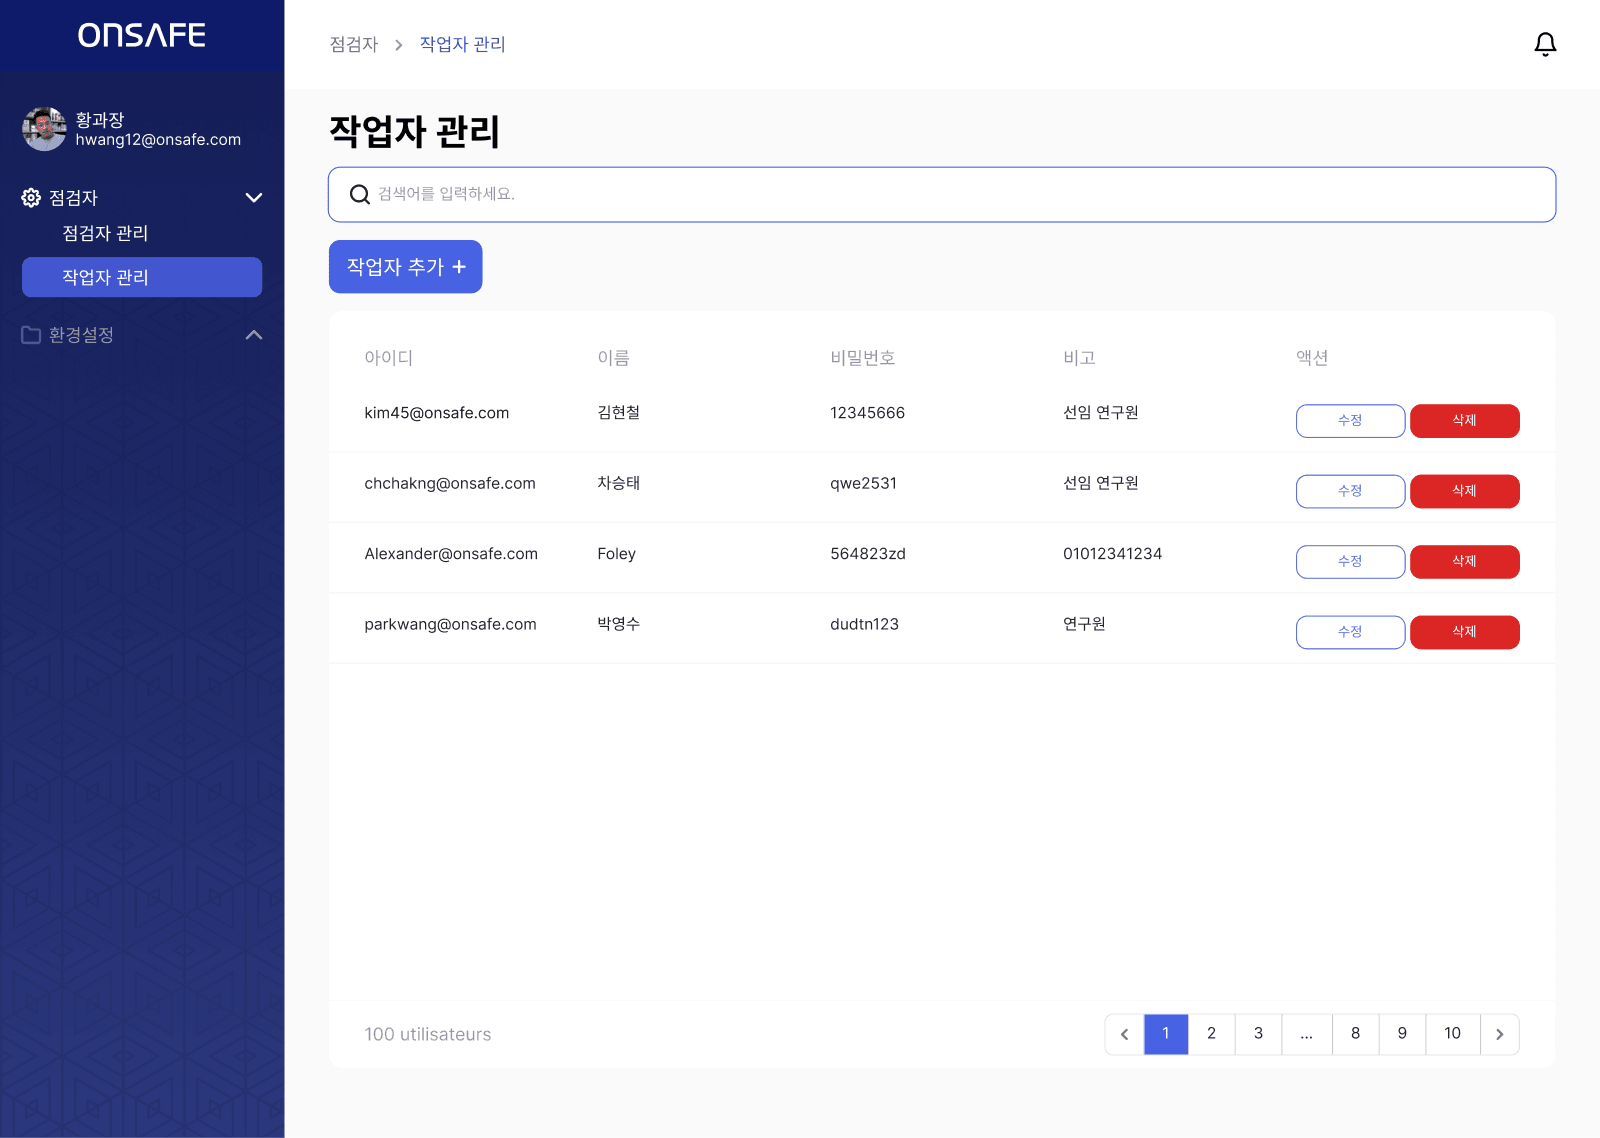Delete parkwang@onsafe.com using 삭제 button
Viewport: 1600px width, 1138px height.
[1464, 631]
